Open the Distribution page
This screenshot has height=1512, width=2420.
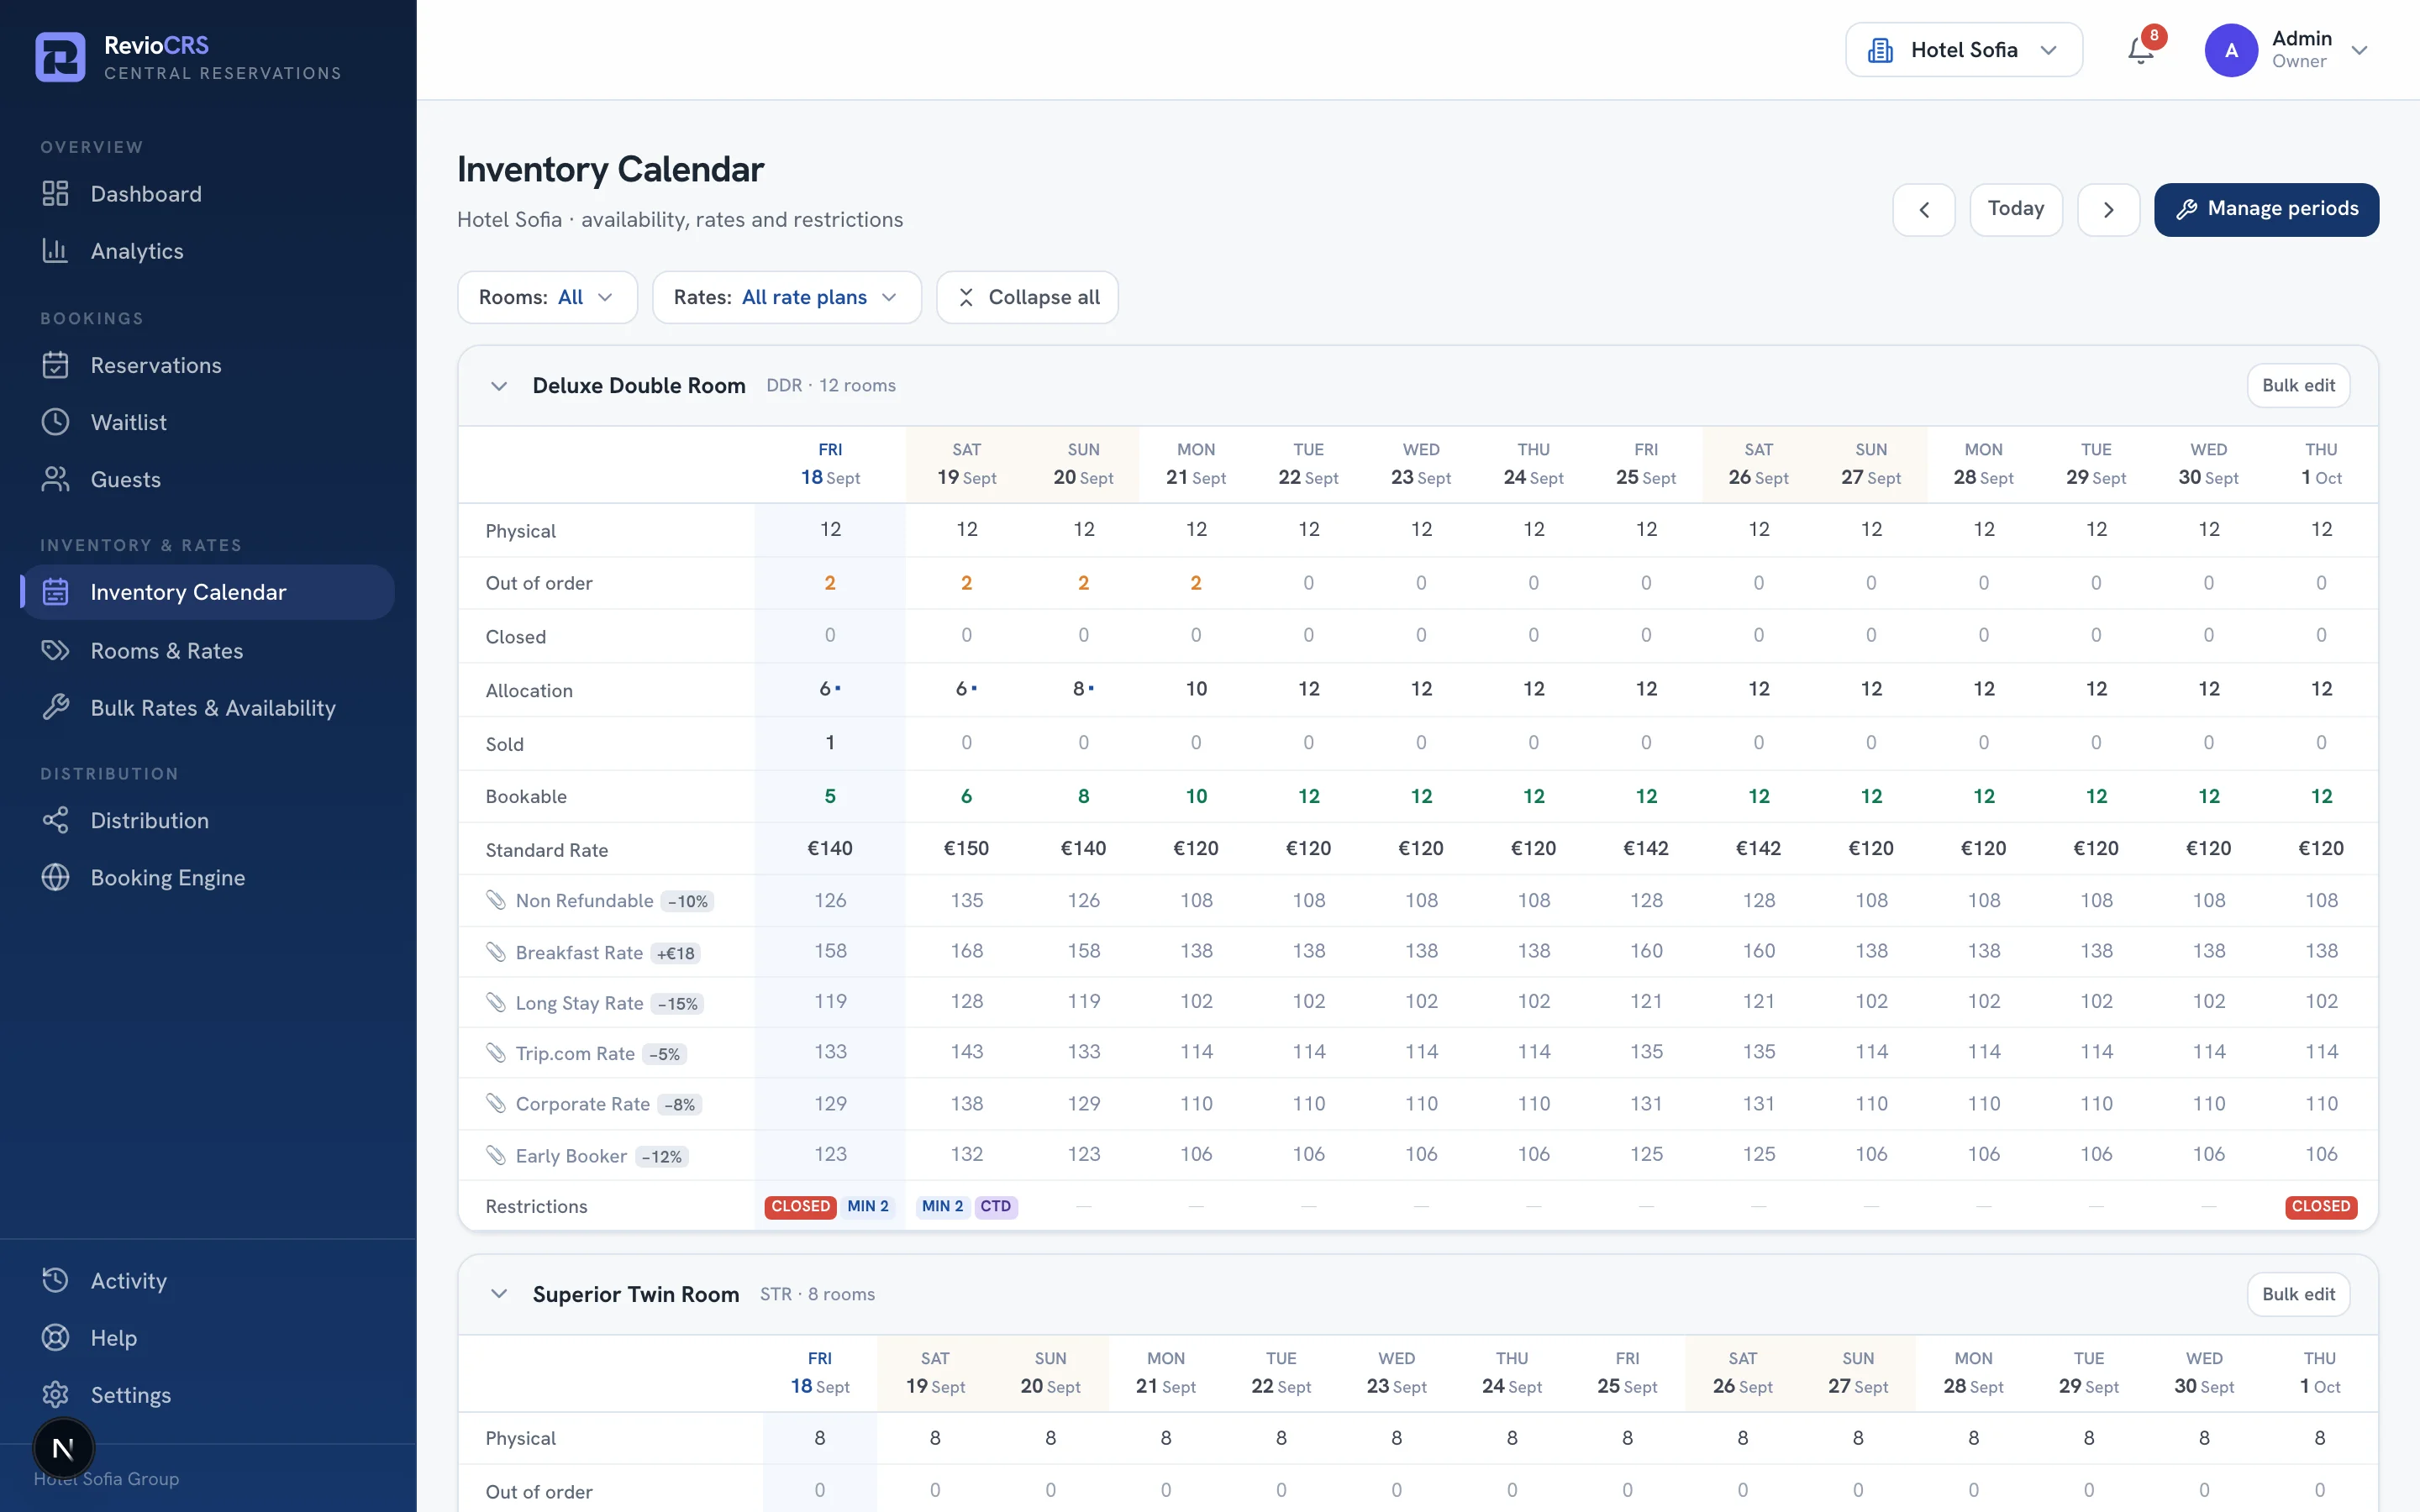[207, 820]
